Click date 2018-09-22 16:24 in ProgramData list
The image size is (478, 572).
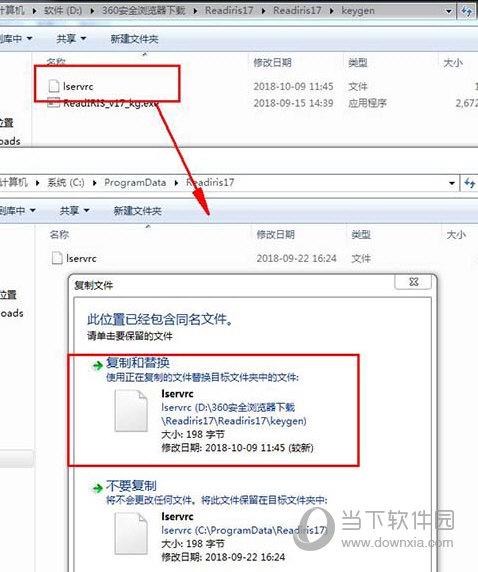pyautogui.click(x=296, y=258)
